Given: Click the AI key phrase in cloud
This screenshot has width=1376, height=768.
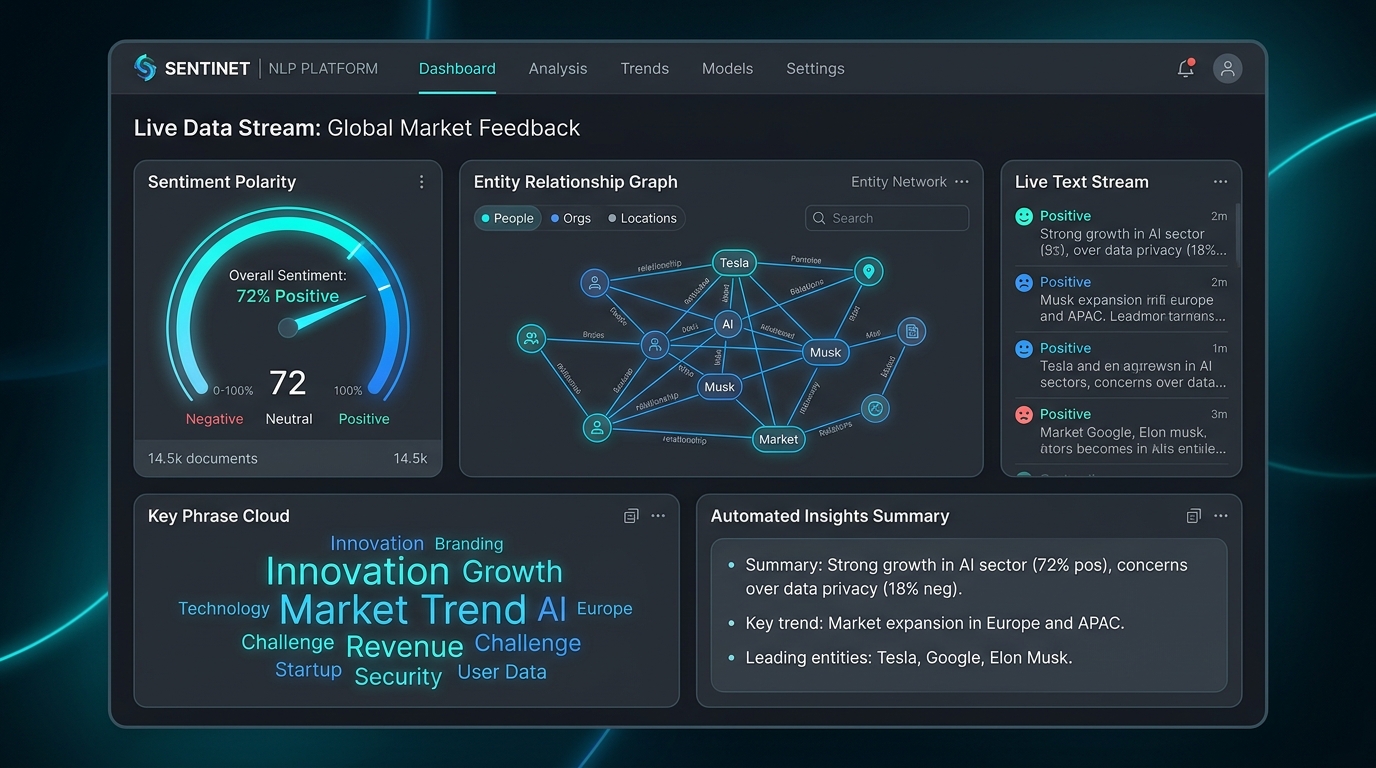Looking at the screenshot, I should (x=552, y=609).
